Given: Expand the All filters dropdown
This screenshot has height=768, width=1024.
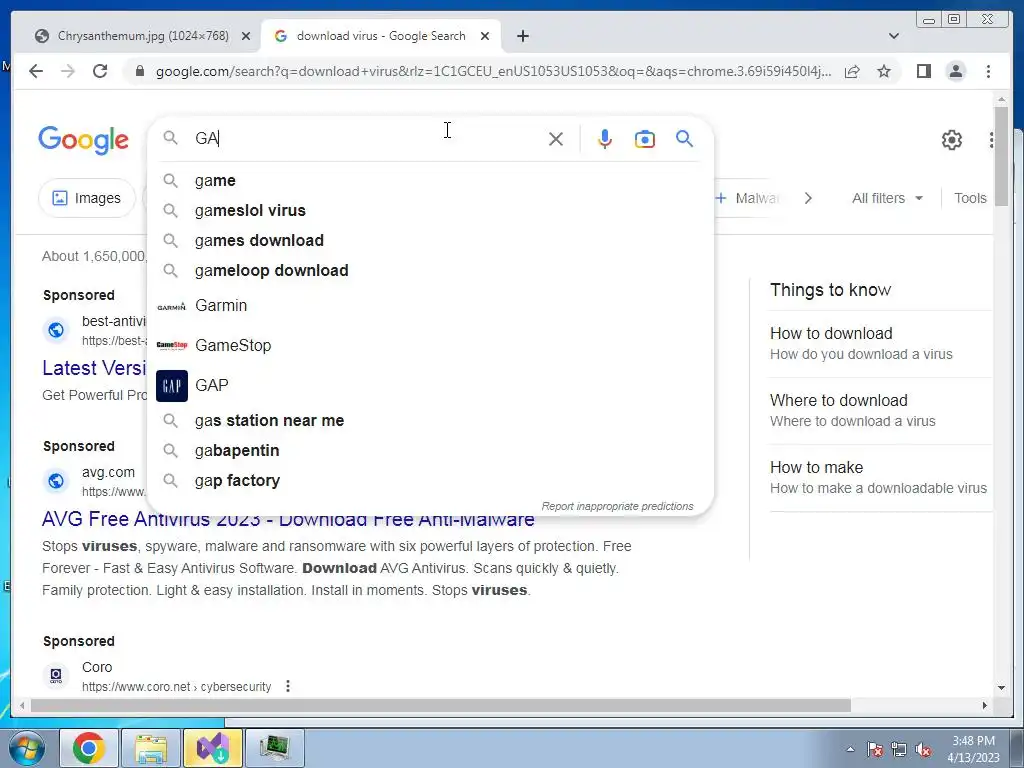Looking at the screenshot, I should coord(888,198).
